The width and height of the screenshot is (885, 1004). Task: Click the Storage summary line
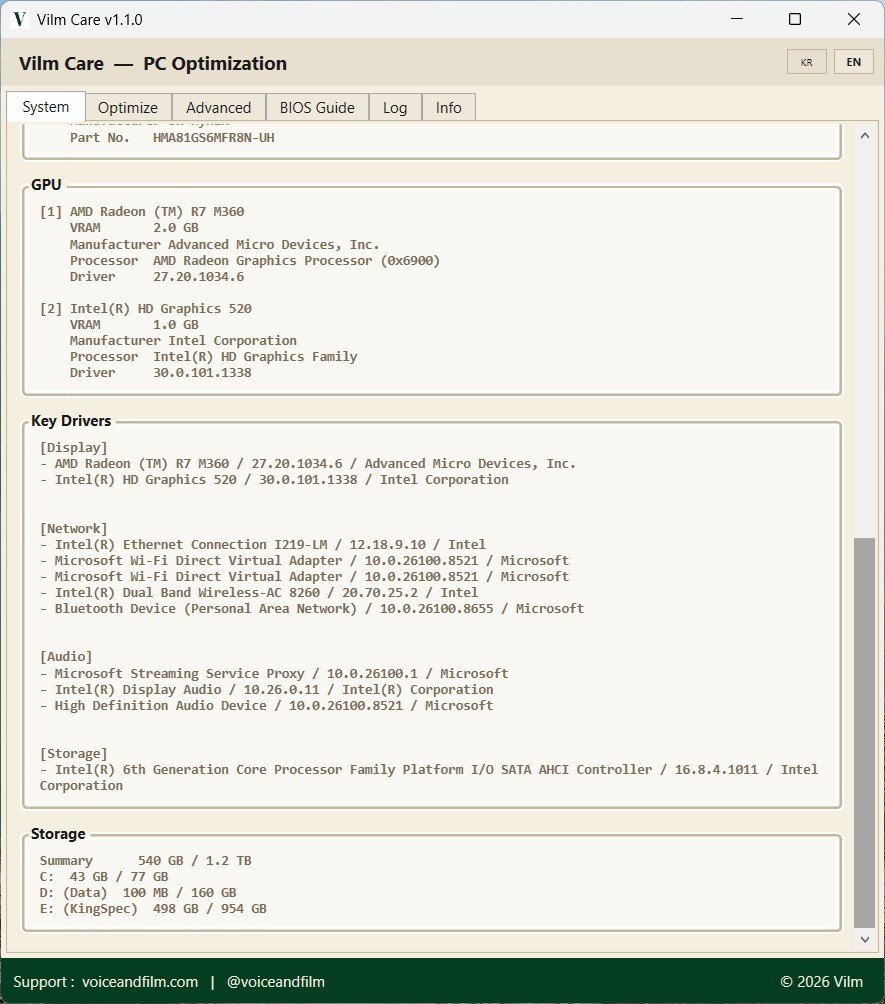coord(145,861)
